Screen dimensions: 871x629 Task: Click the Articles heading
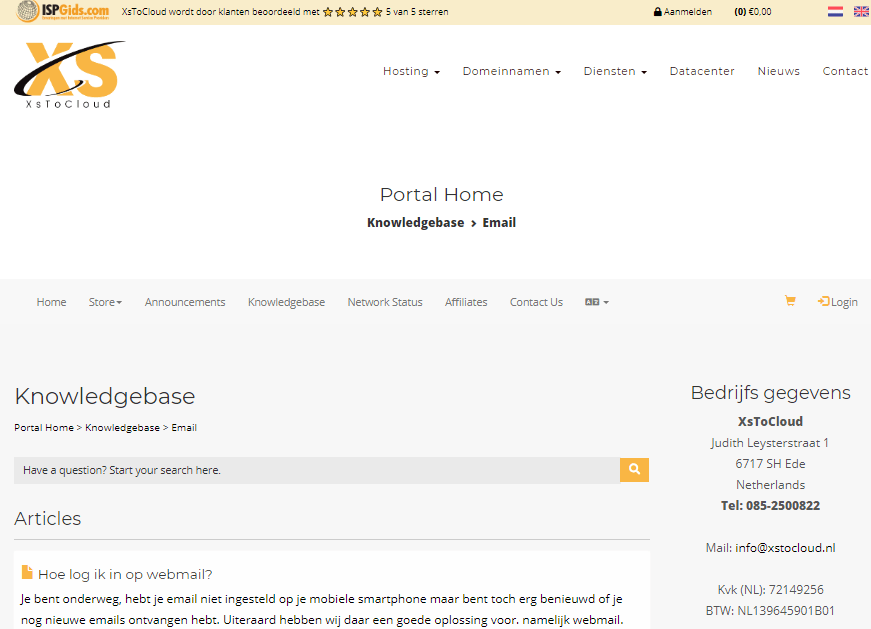tap(48, 518)
